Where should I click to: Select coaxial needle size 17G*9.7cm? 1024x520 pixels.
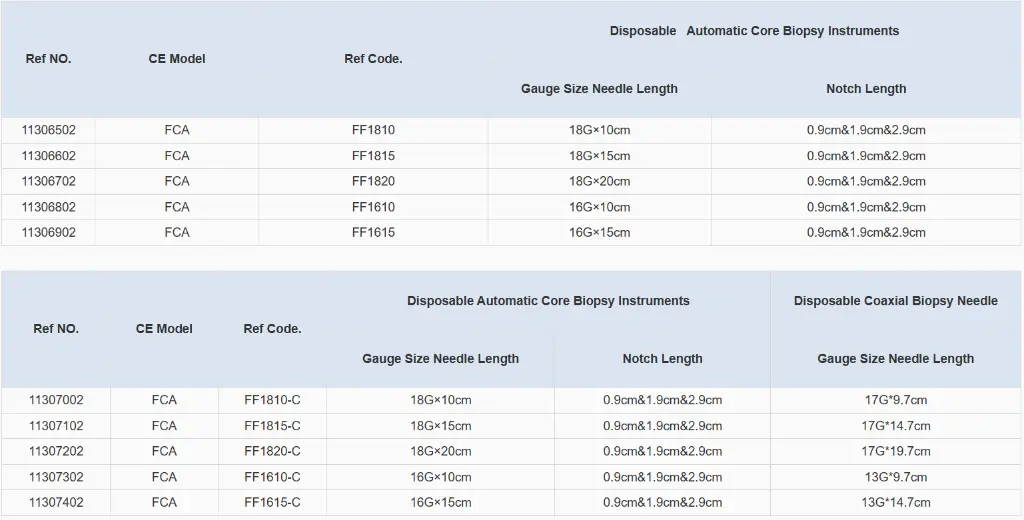(x=895, y=400)
